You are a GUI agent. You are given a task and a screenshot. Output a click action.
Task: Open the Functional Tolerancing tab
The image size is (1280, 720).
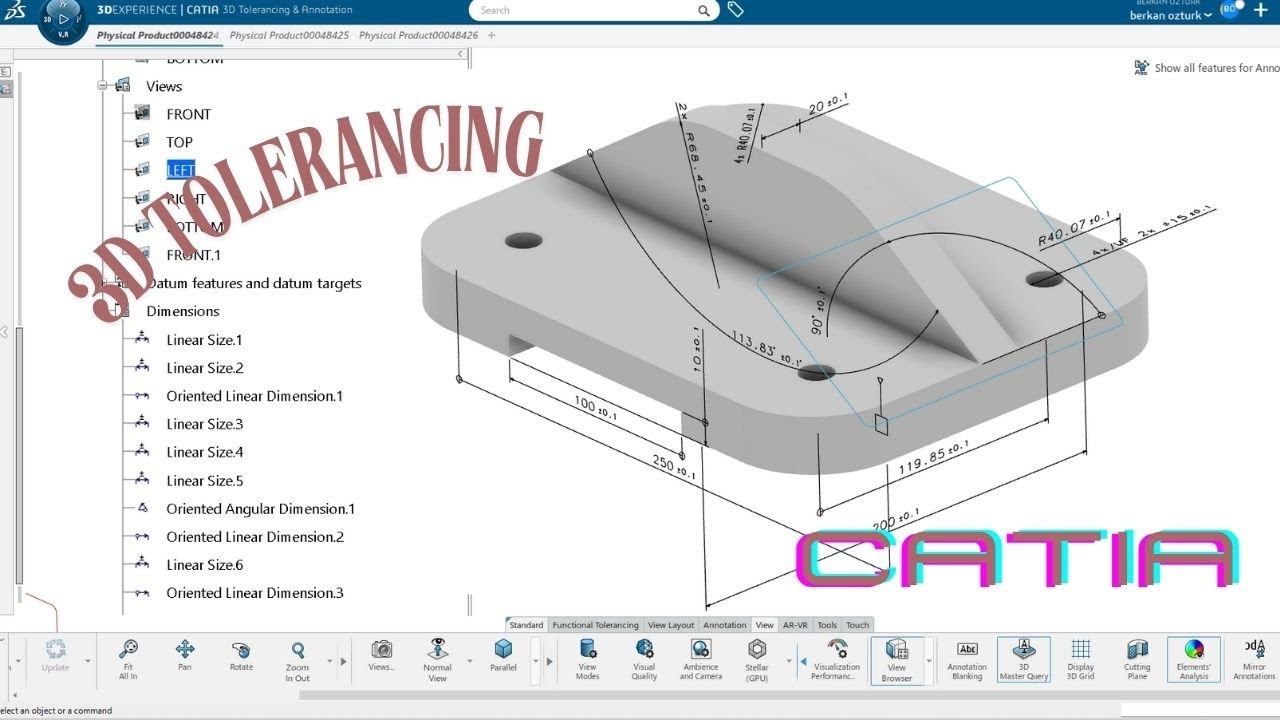pos(596,625)
